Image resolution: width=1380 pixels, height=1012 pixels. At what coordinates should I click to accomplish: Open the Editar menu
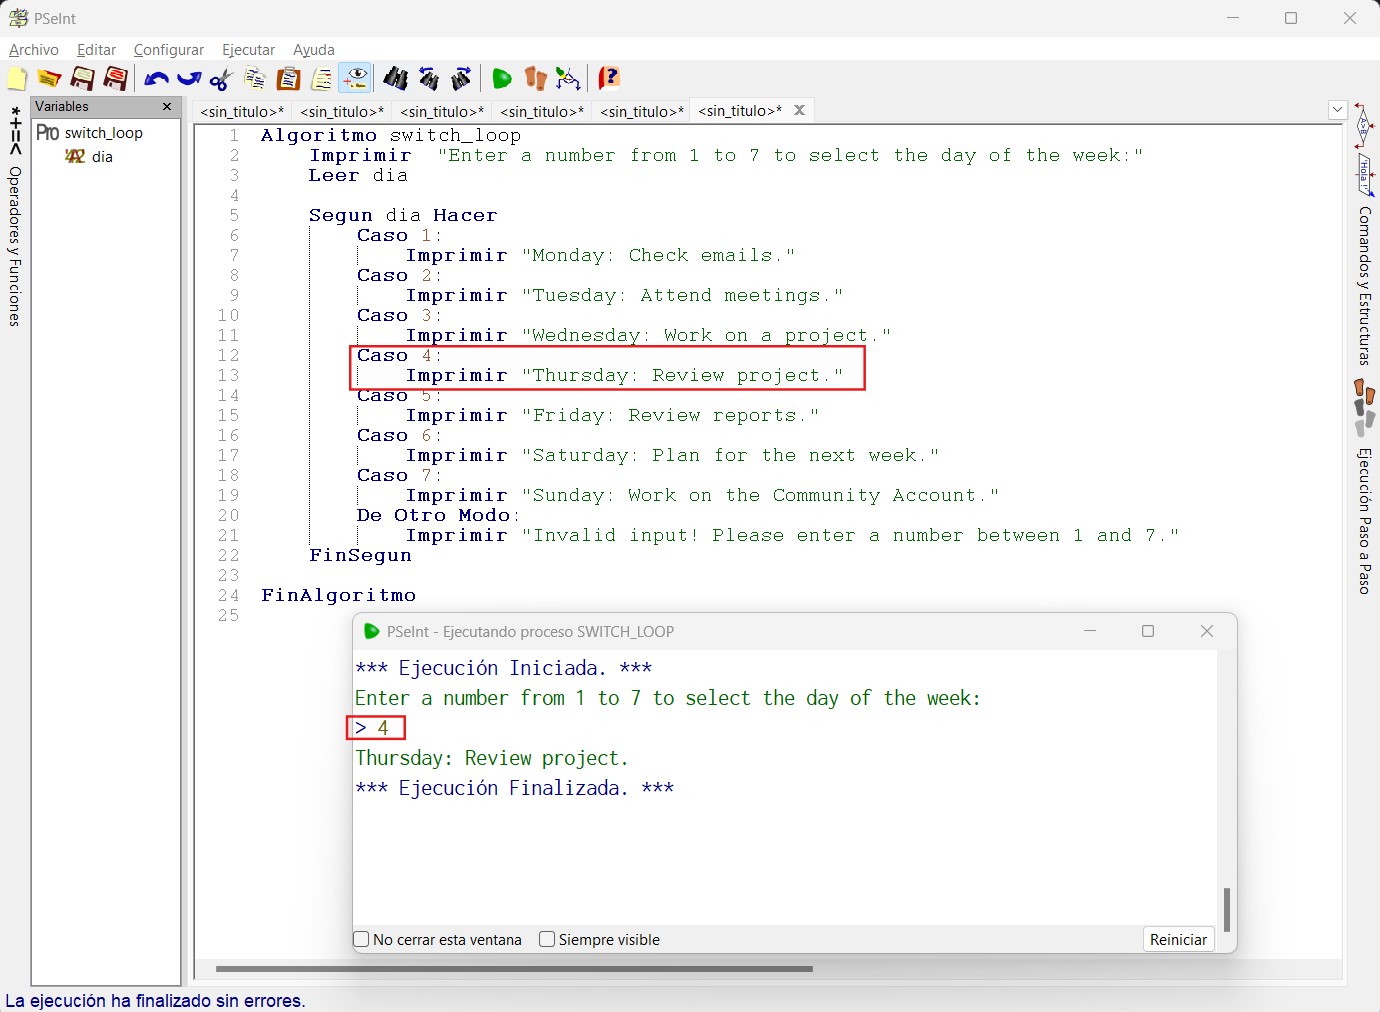pyautogui.click(x=96, y=50)
